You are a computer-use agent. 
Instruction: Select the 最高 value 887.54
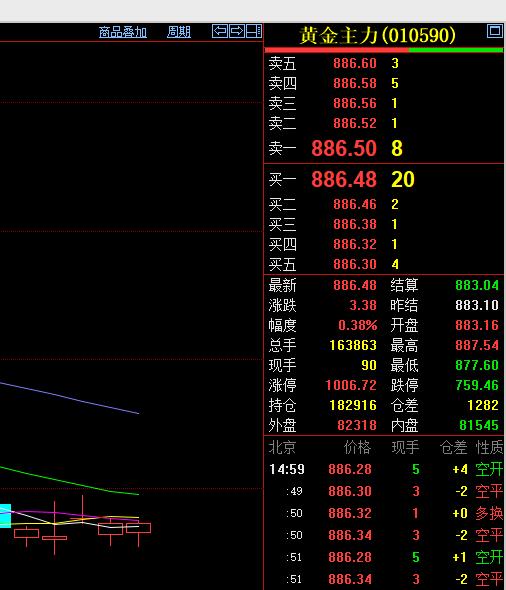[x=477, y=345]
